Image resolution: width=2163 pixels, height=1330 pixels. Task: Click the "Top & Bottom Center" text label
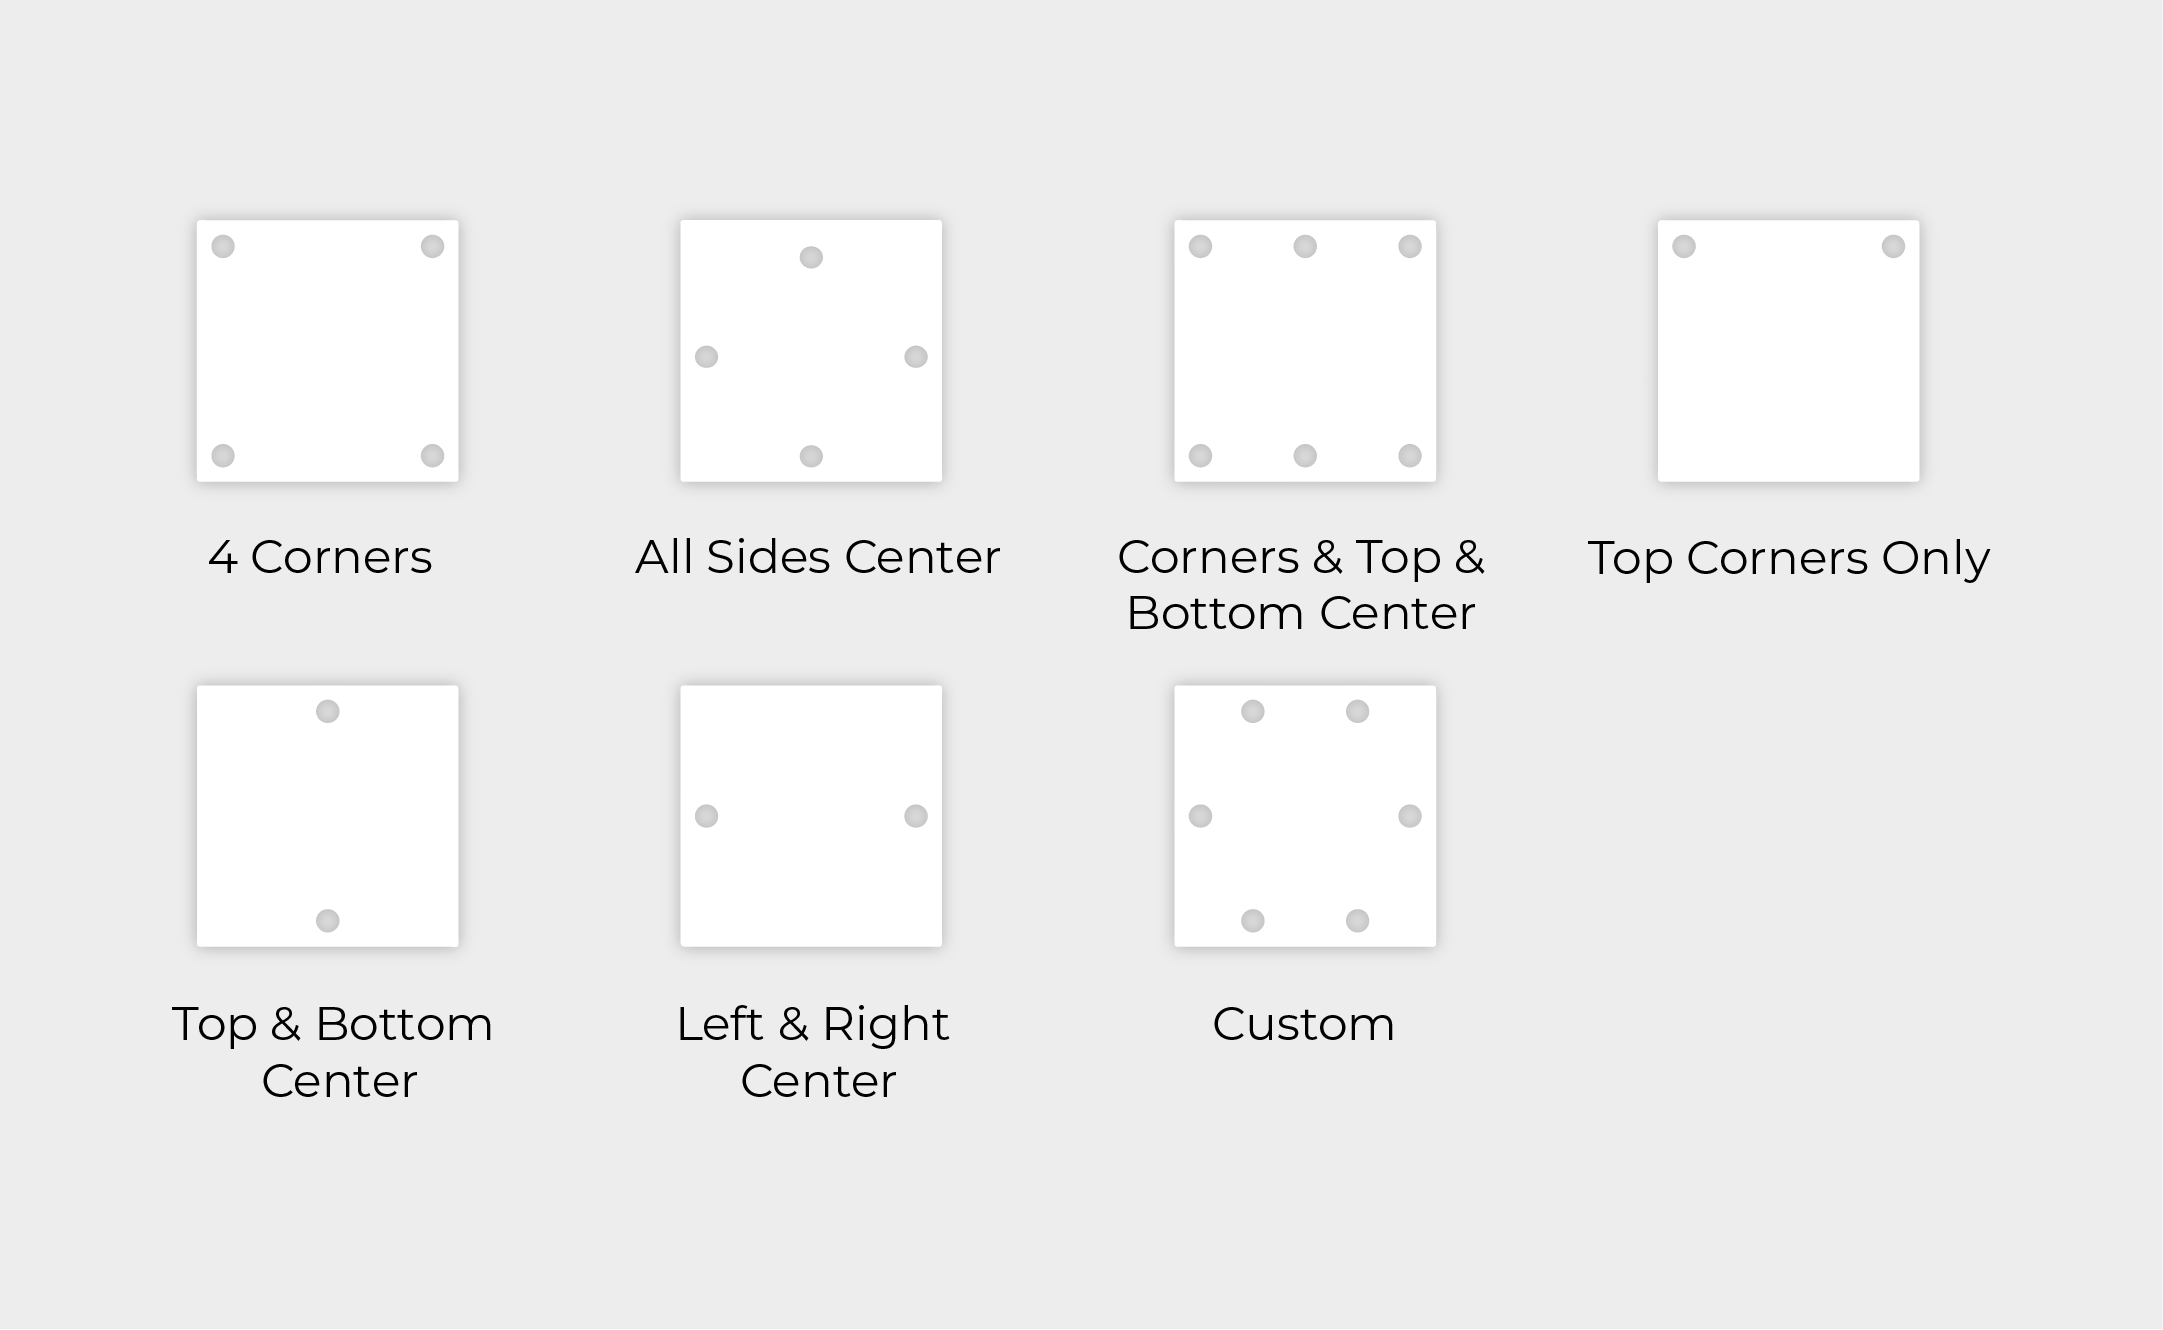click(333, 1052)
